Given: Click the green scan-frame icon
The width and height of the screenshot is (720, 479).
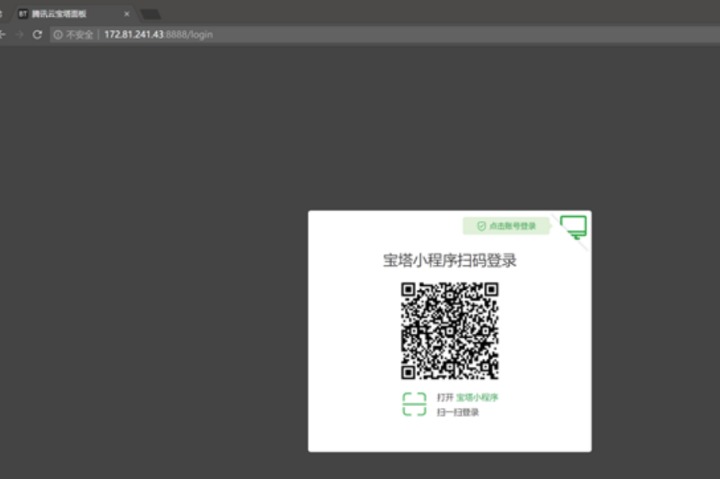Looking at the screenshot, I should [414, 404].
